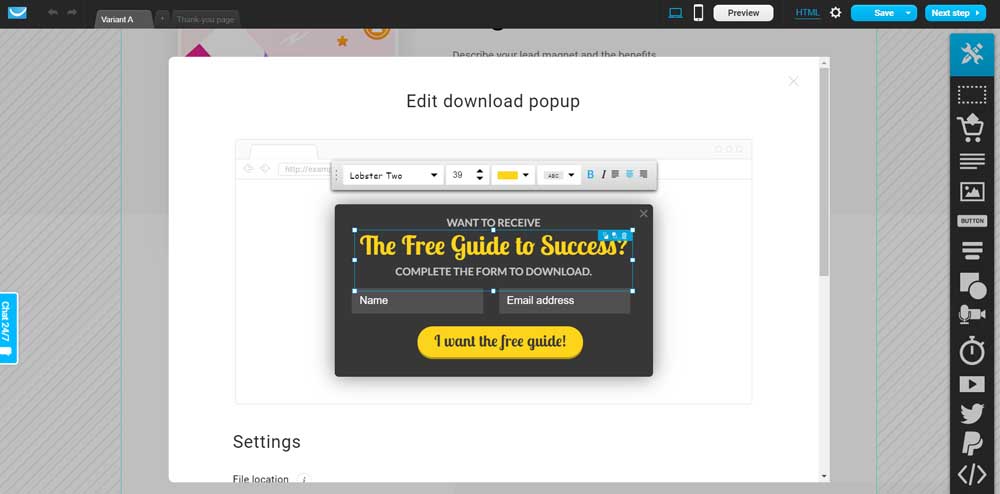The height and width of the screenshot is (494, 1000).
Task: Open the HTML editor link
Action: 807,13
